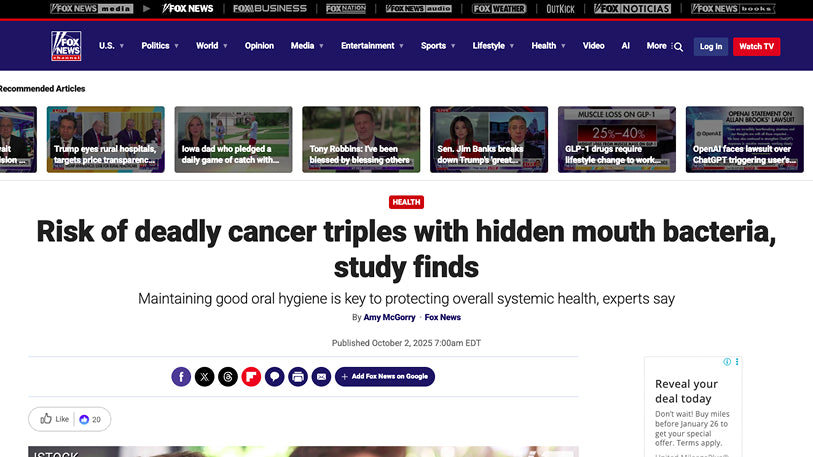Open the search magnifier icon

tap(678, 46)
